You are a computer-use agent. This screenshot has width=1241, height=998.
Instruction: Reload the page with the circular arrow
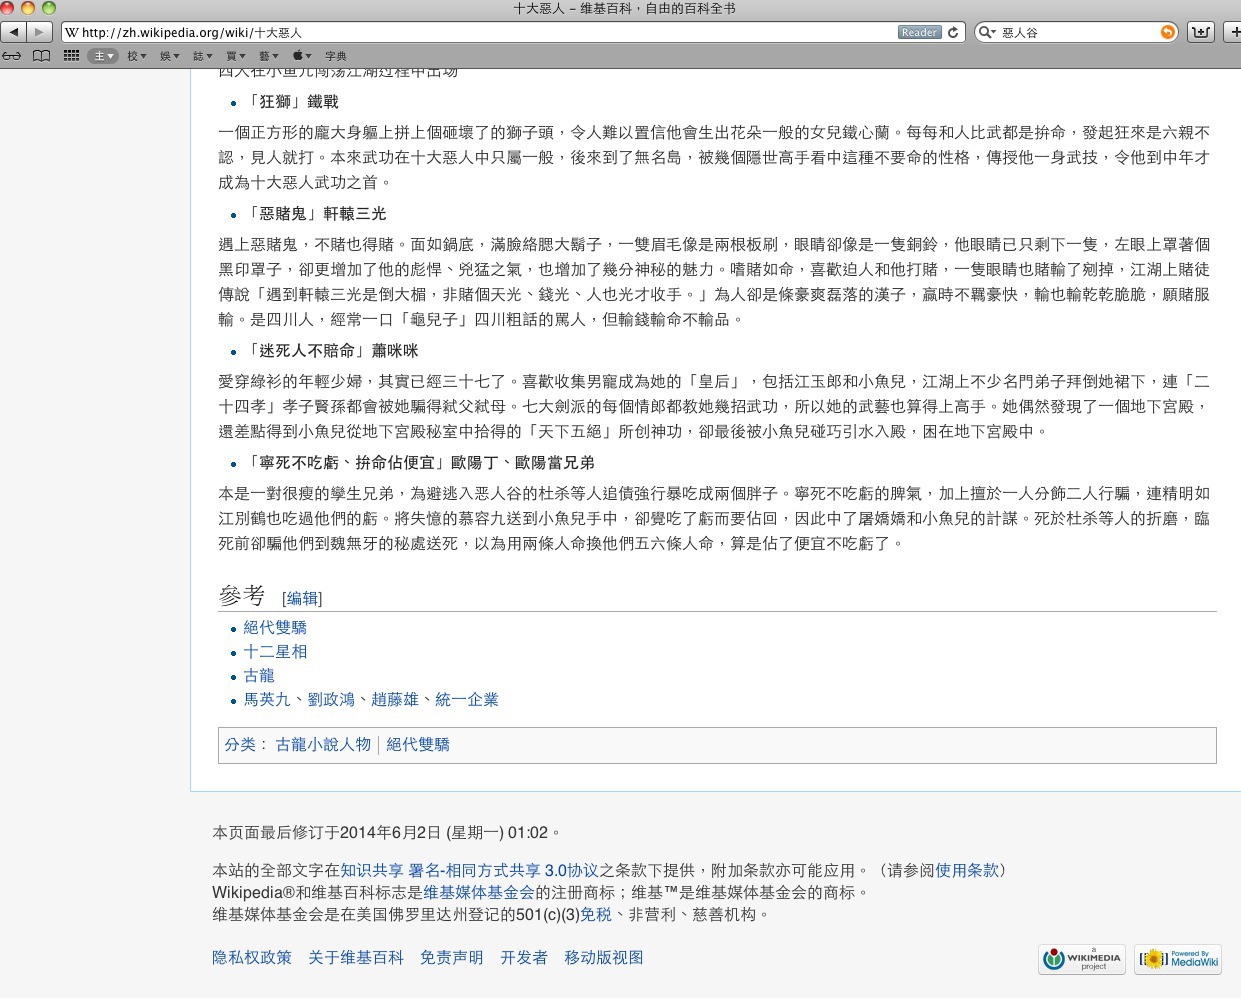953,32
